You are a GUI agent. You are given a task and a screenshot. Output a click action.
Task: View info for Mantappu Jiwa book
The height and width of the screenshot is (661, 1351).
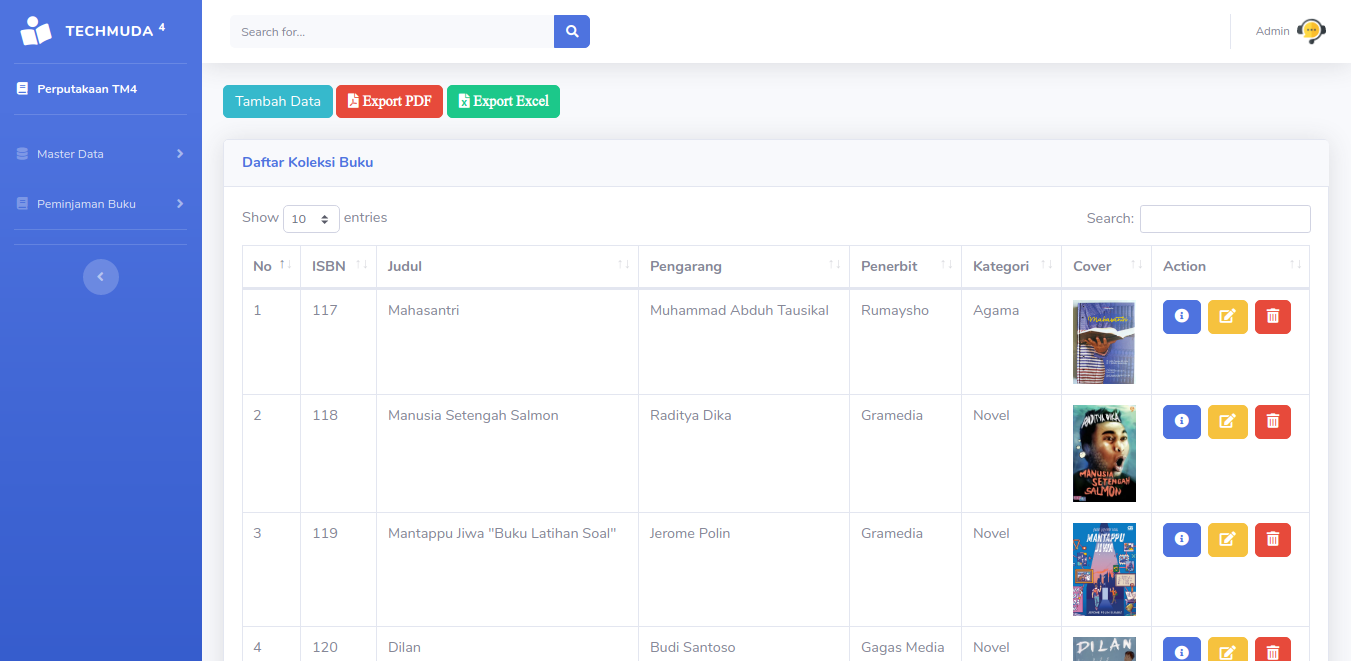1182,540
